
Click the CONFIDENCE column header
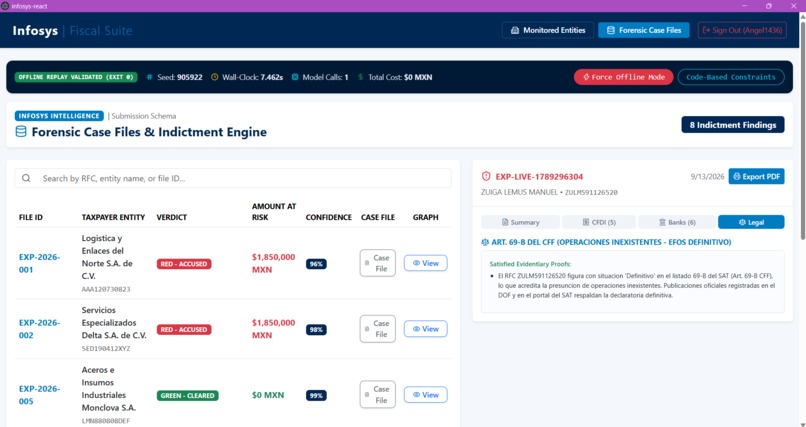(x=328, y=217)
